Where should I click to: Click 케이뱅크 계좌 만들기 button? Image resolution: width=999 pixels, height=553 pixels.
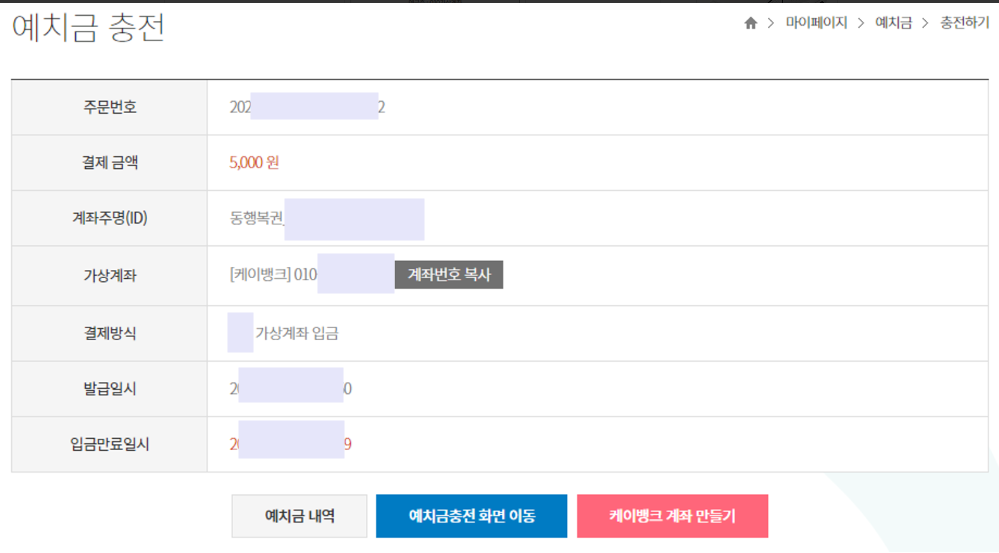(672, 516)
